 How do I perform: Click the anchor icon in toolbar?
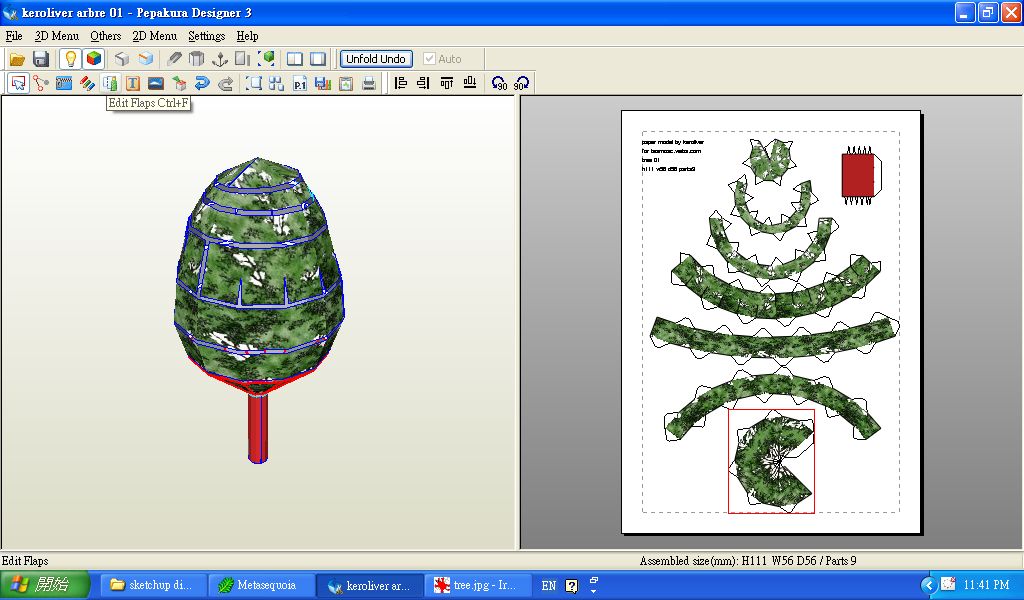coord(220,59)
